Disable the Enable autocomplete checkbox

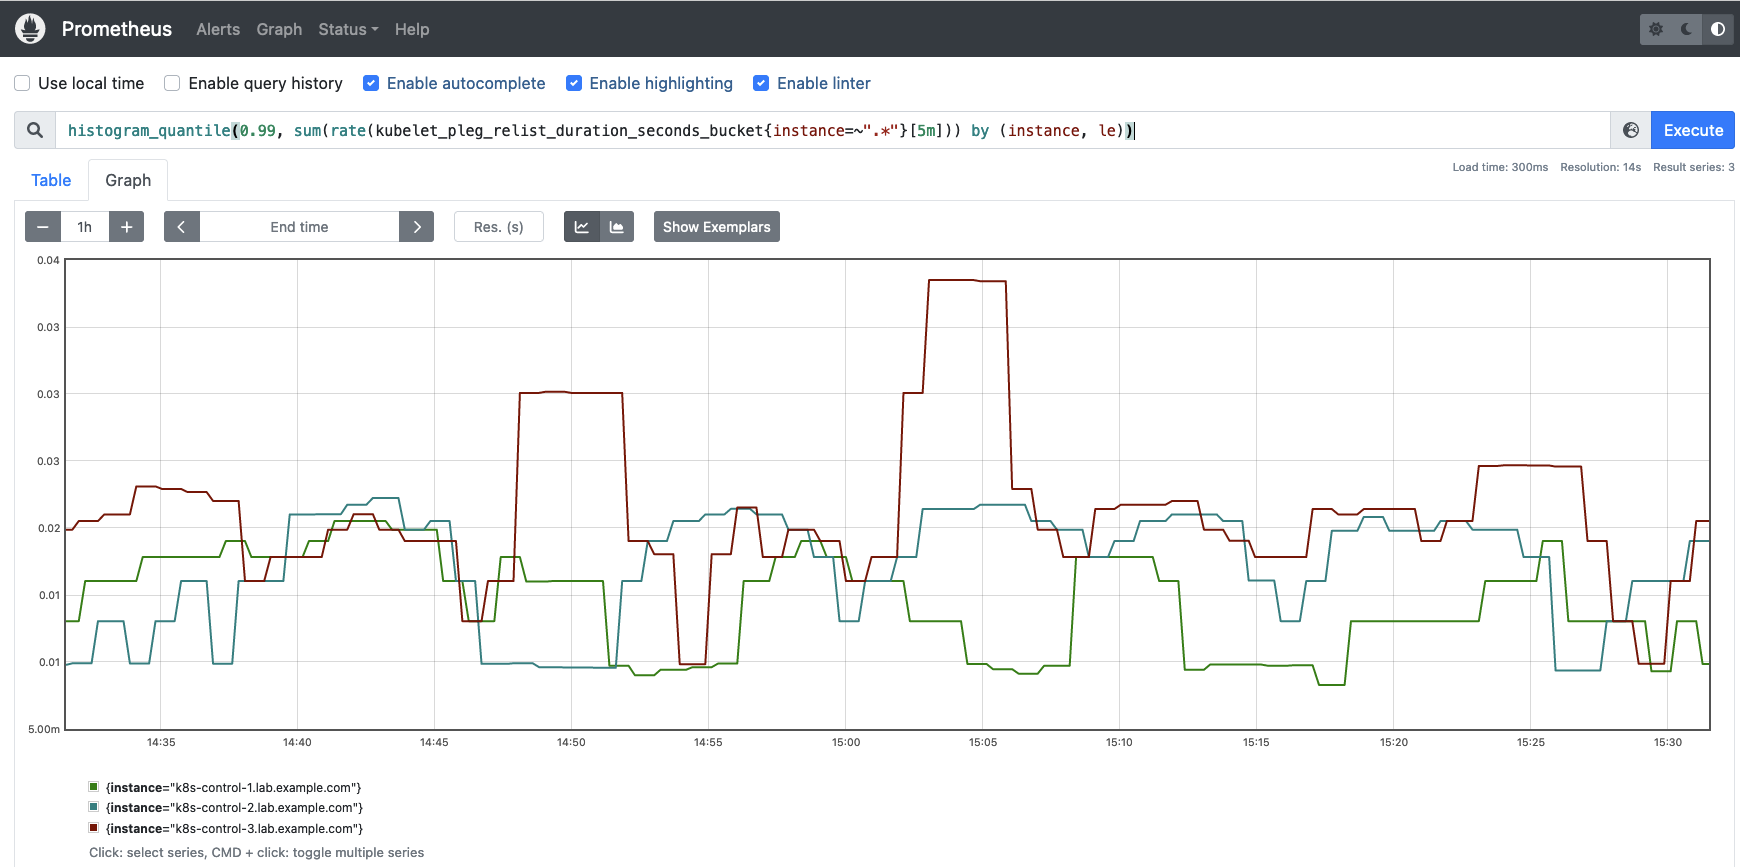pyautogui.click(x=371, y=83)
